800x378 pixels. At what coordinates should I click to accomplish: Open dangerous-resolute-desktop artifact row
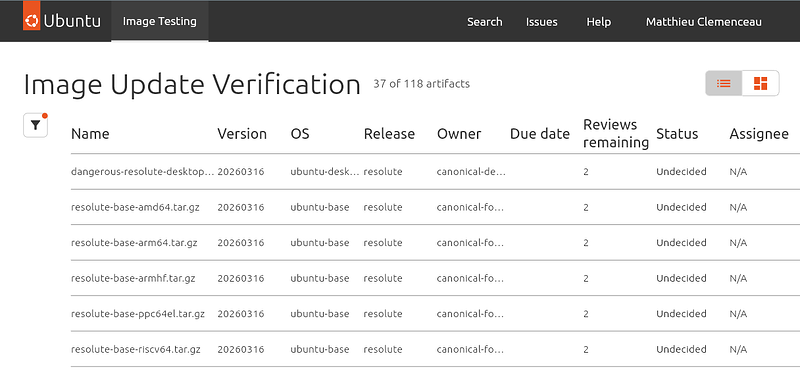pos(435,171)
